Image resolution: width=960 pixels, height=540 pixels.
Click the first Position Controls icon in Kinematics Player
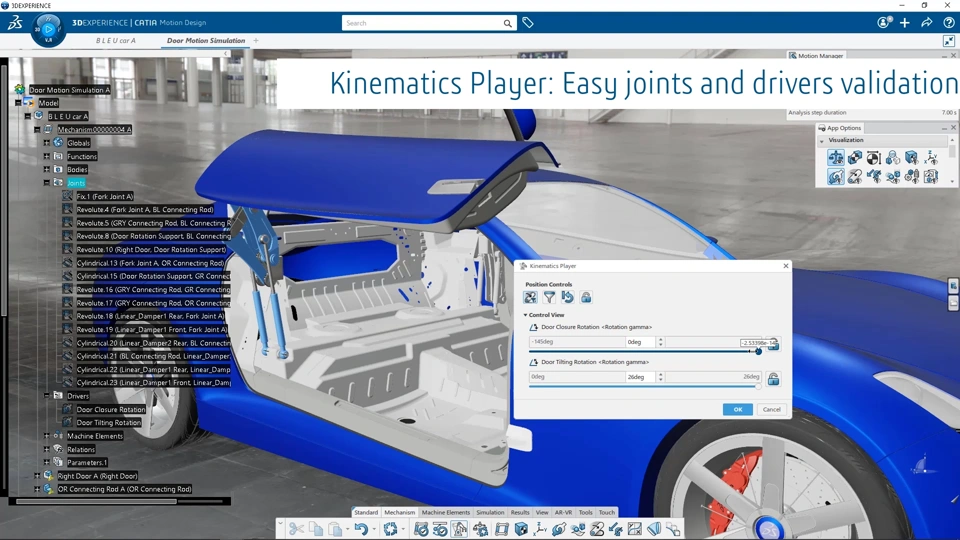pos(530,298)
